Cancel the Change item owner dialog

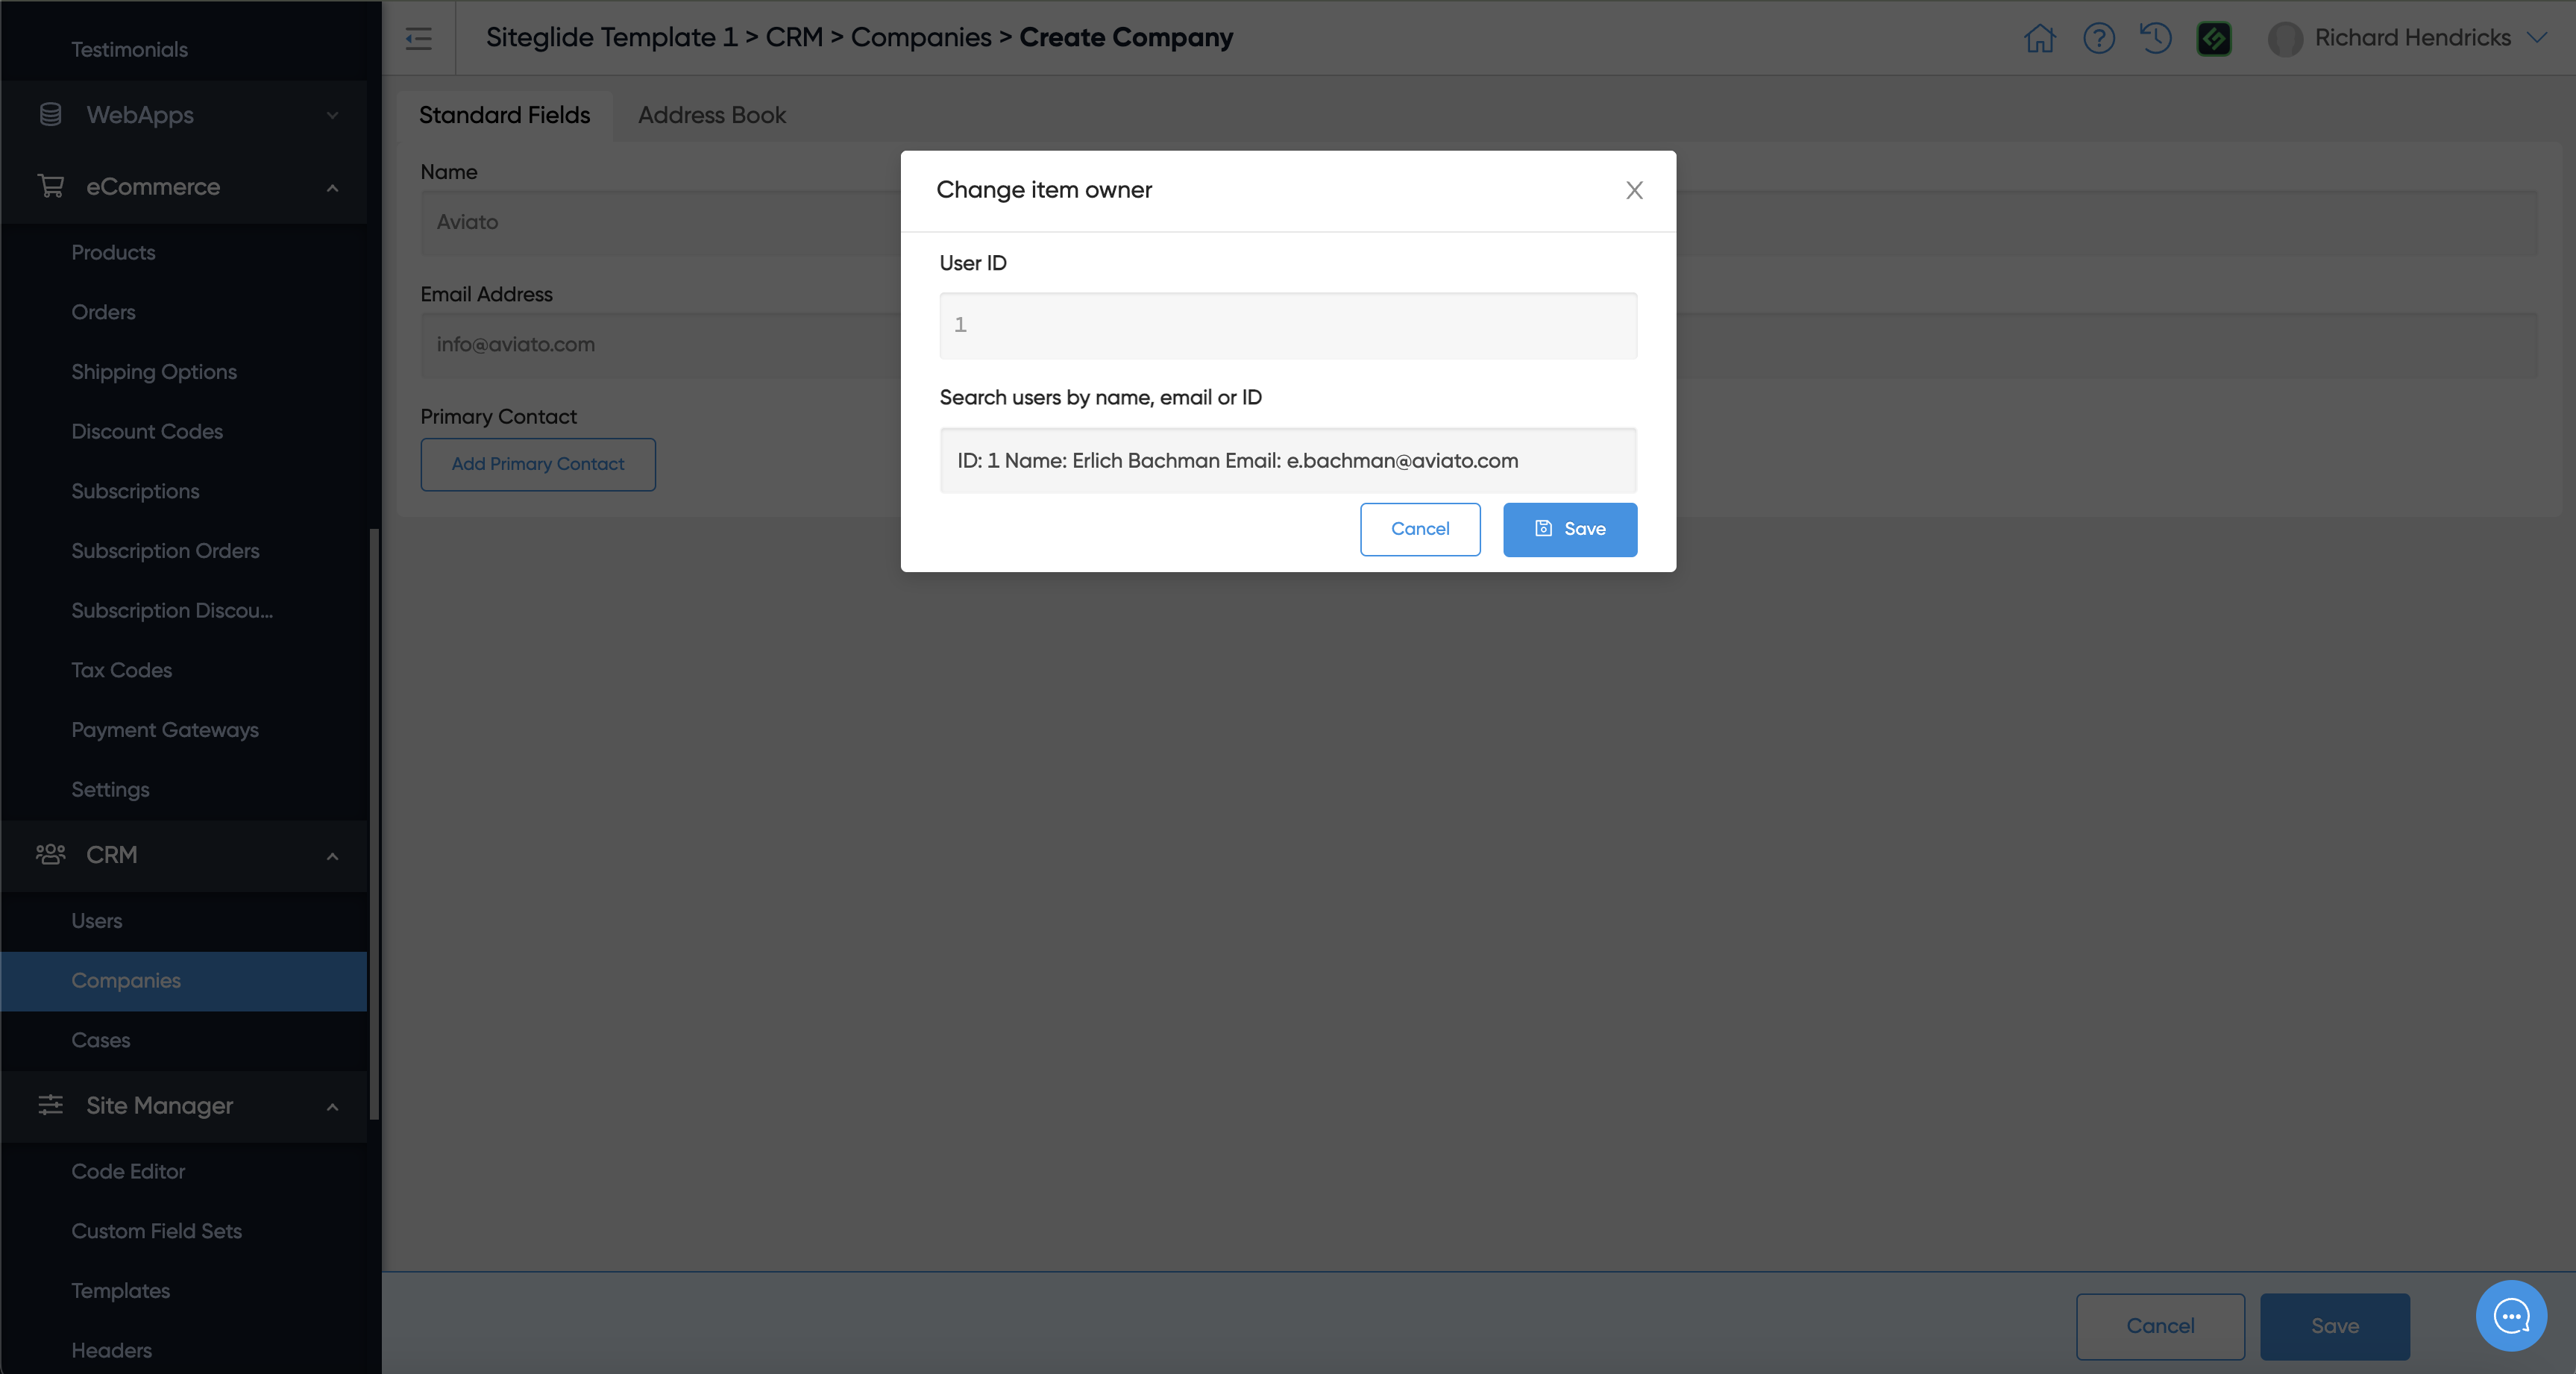[1419, 529]
